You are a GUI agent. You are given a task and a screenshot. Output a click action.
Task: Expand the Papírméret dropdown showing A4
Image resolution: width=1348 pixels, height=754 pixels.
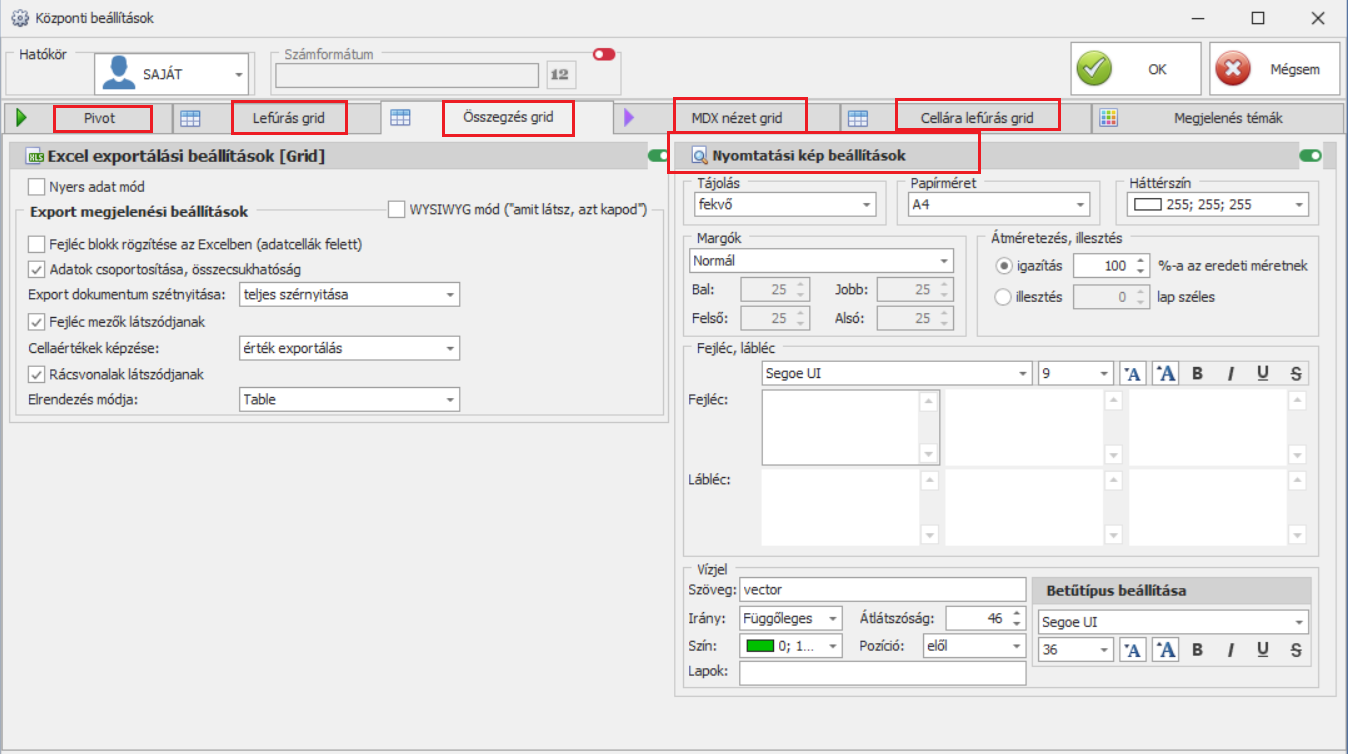pos(996,205)
